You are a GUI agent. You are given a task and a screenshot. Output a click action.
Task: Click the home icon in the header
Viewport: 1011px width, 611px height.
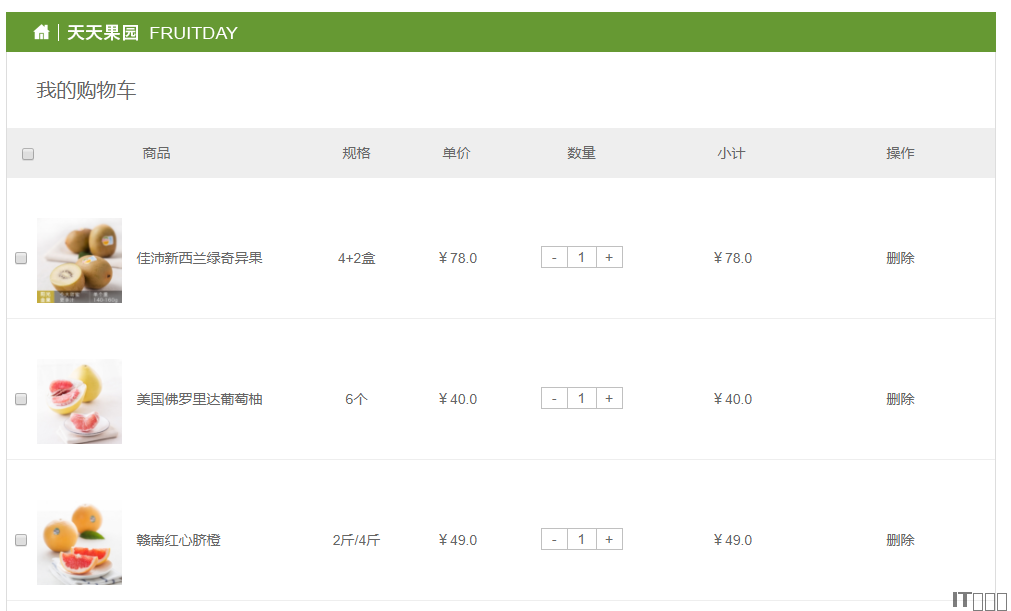coord(41,33)
